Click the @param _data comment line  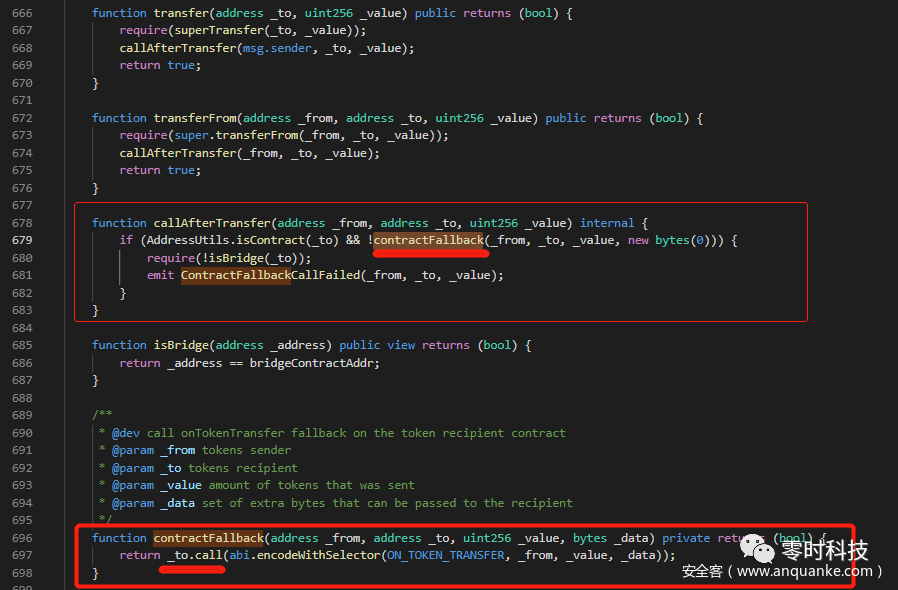click(340, 503)
